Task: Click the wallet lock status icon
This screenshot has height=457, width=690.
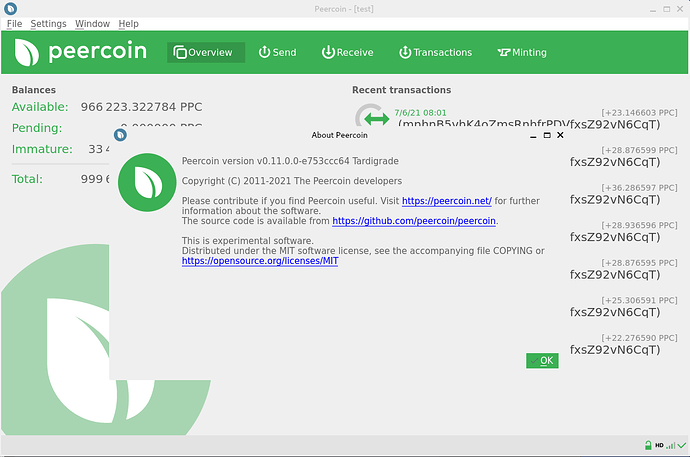Action: pyautogui.click(x=648, y=445)
